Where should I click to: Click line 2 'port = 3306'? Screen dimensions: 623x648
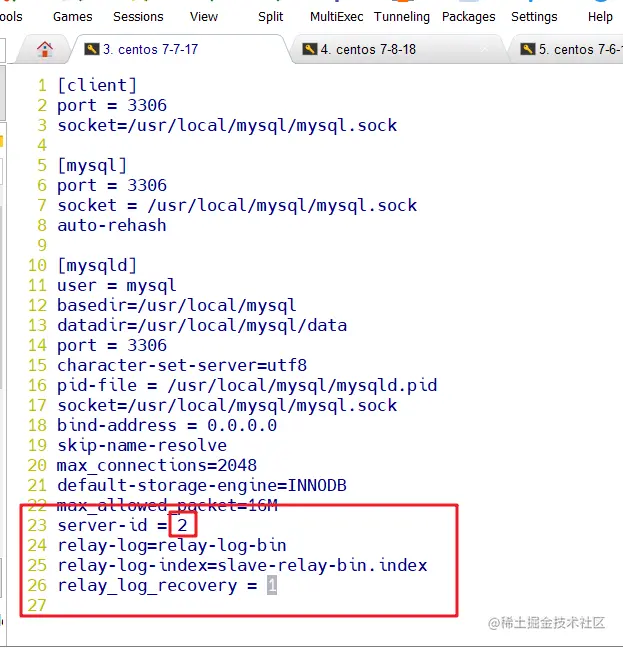pos(112,106)
